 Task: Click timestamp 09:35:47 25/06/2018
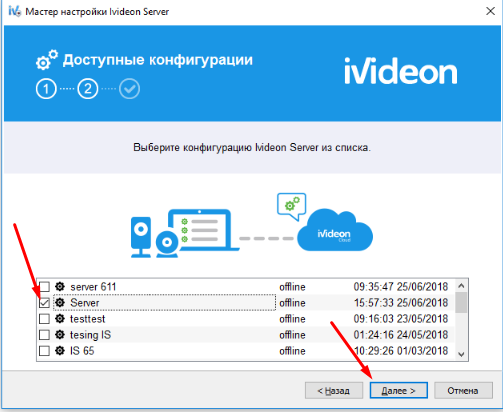(401, 287)
